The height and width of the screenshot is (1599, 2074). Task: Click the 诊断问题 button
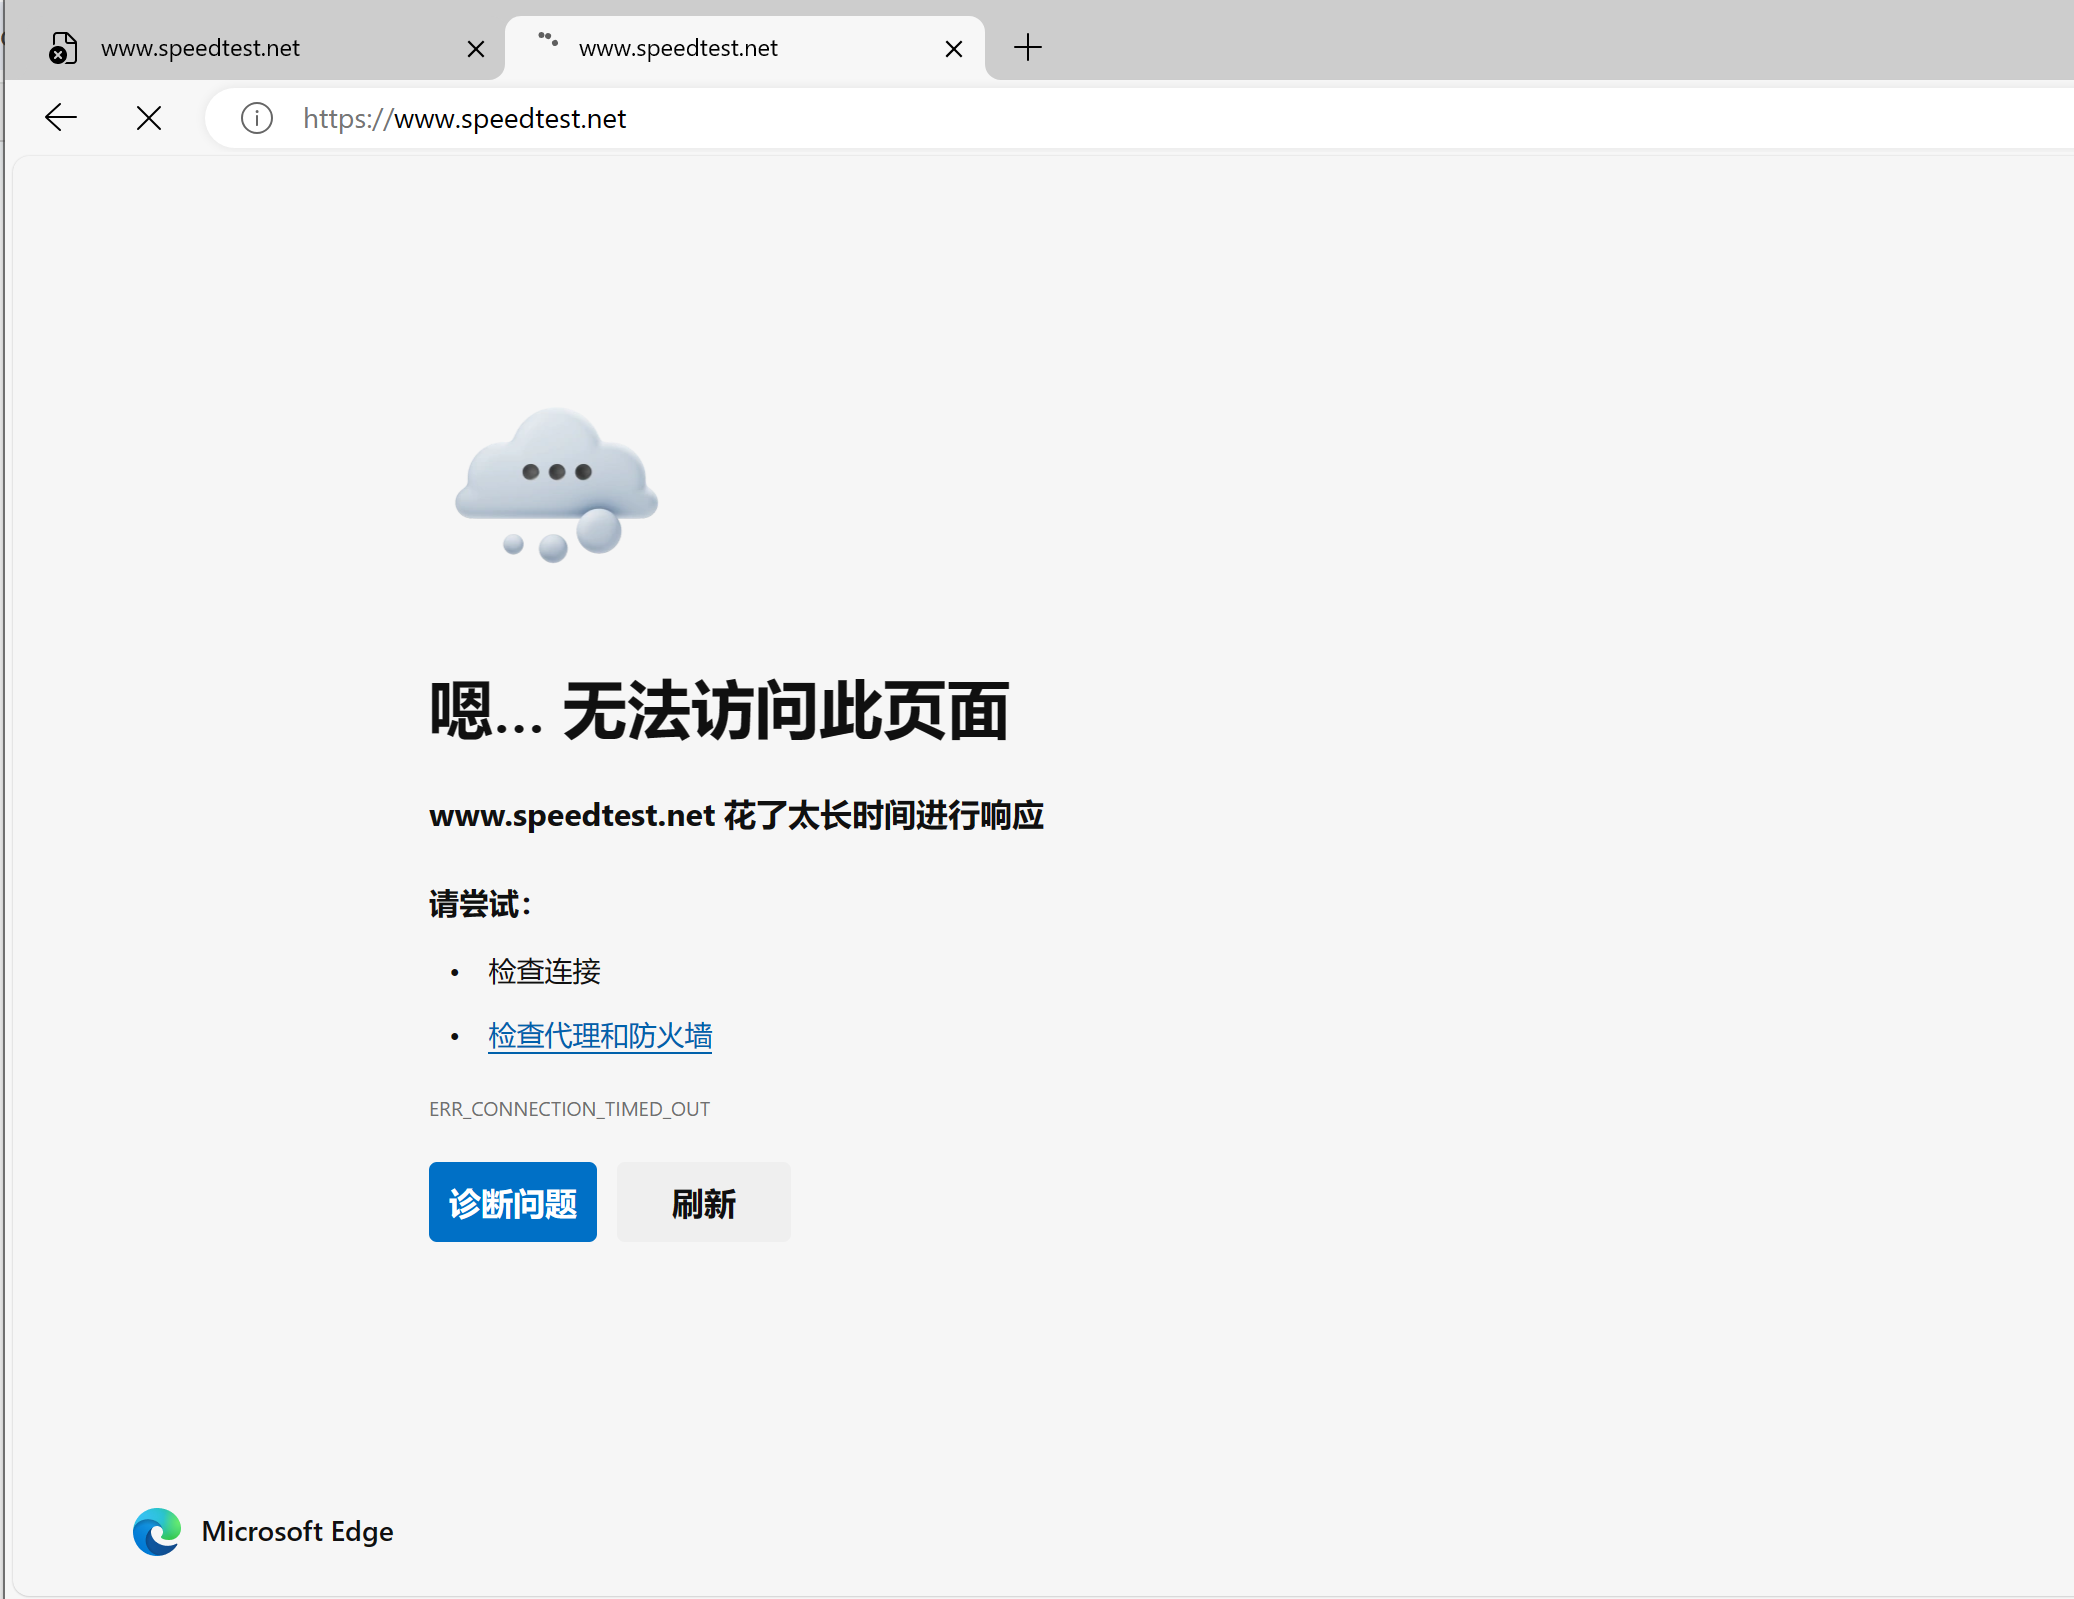tap(512, 1202)
